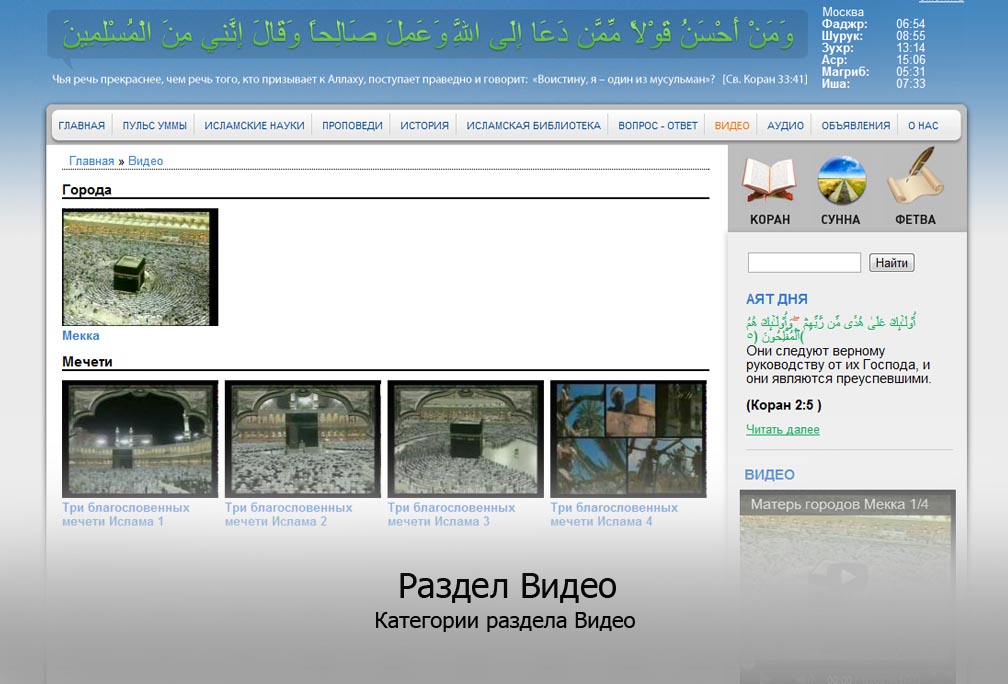Screen dimensions: 1008x684
Task: Open thumbnail for Три благословенных мечети Ислама 1
Action: pos(140,438)
